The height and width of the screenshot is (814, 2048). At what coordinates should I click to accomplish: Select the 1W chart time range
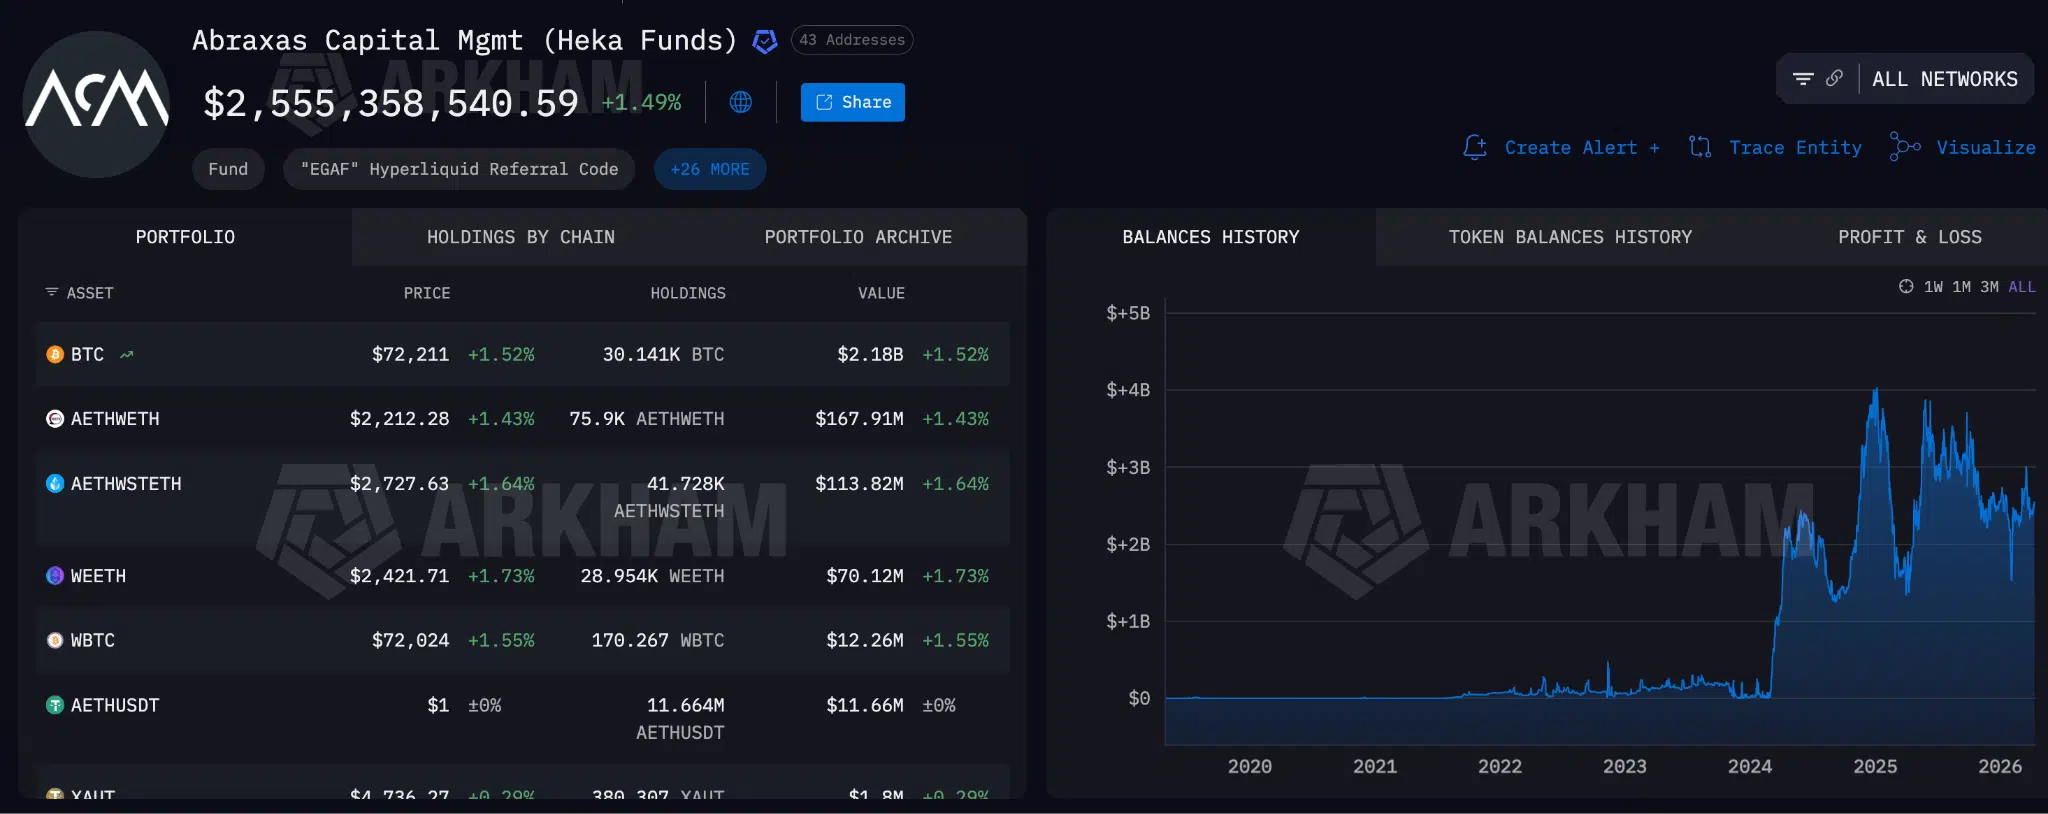coord(1934,287)
